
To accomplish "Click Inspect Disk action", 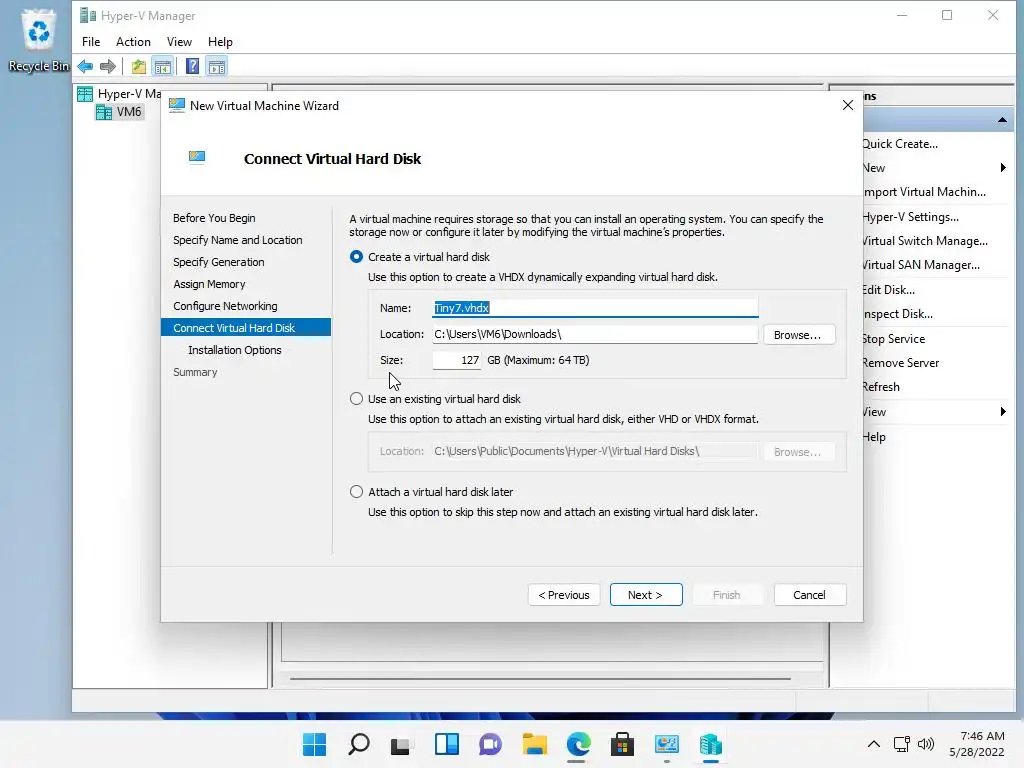I will coord(897,314).
